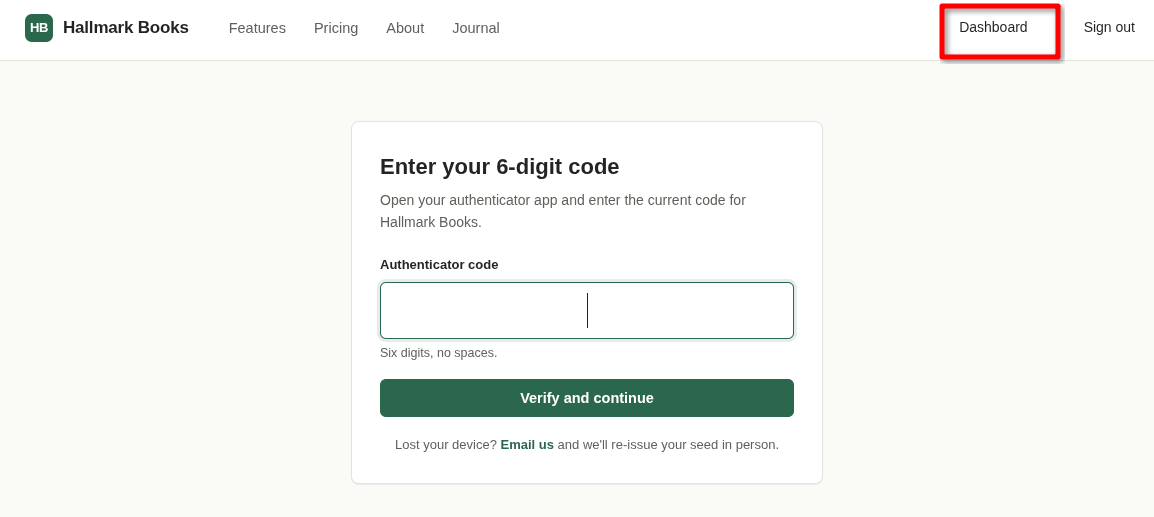
Task: Select the 'Enter your 6-digit code' heading
Action: 499,166
